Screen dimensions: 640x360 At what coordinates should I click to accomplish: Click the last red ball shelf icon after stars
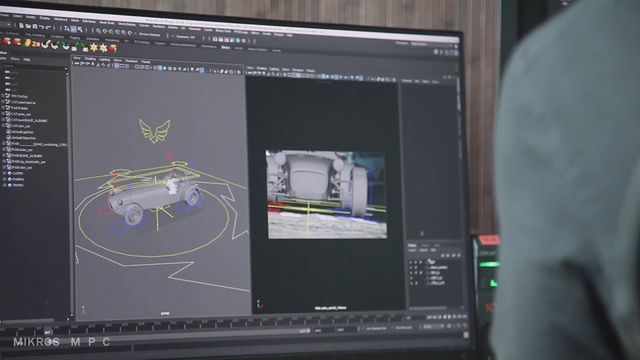[x=112, y=48]
